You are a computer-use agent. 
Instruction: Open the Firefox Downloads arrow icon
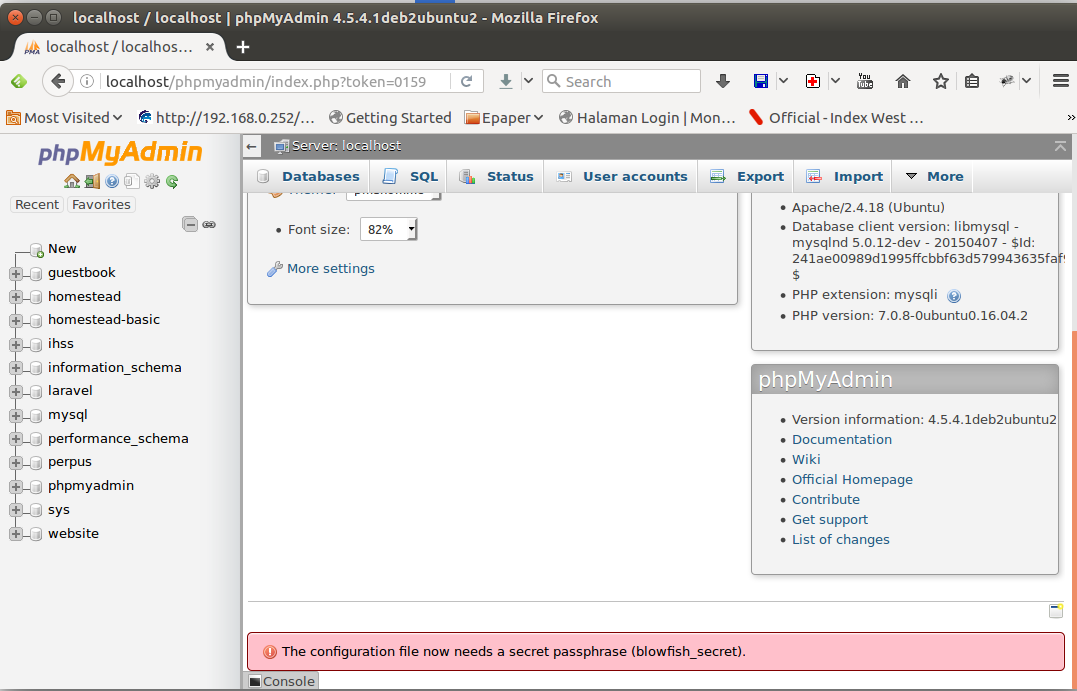tap(723, 81)
